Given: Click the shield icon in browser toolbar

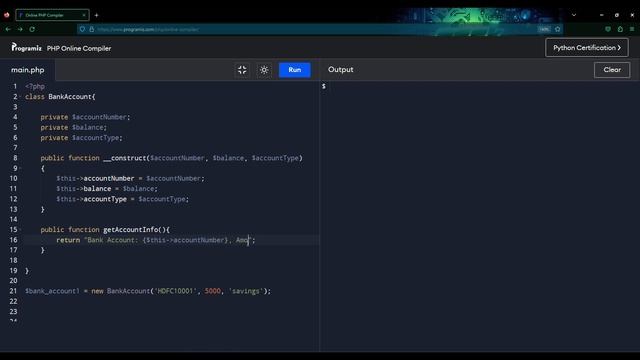Looking at the screenshot, I should tap(608, 29).
